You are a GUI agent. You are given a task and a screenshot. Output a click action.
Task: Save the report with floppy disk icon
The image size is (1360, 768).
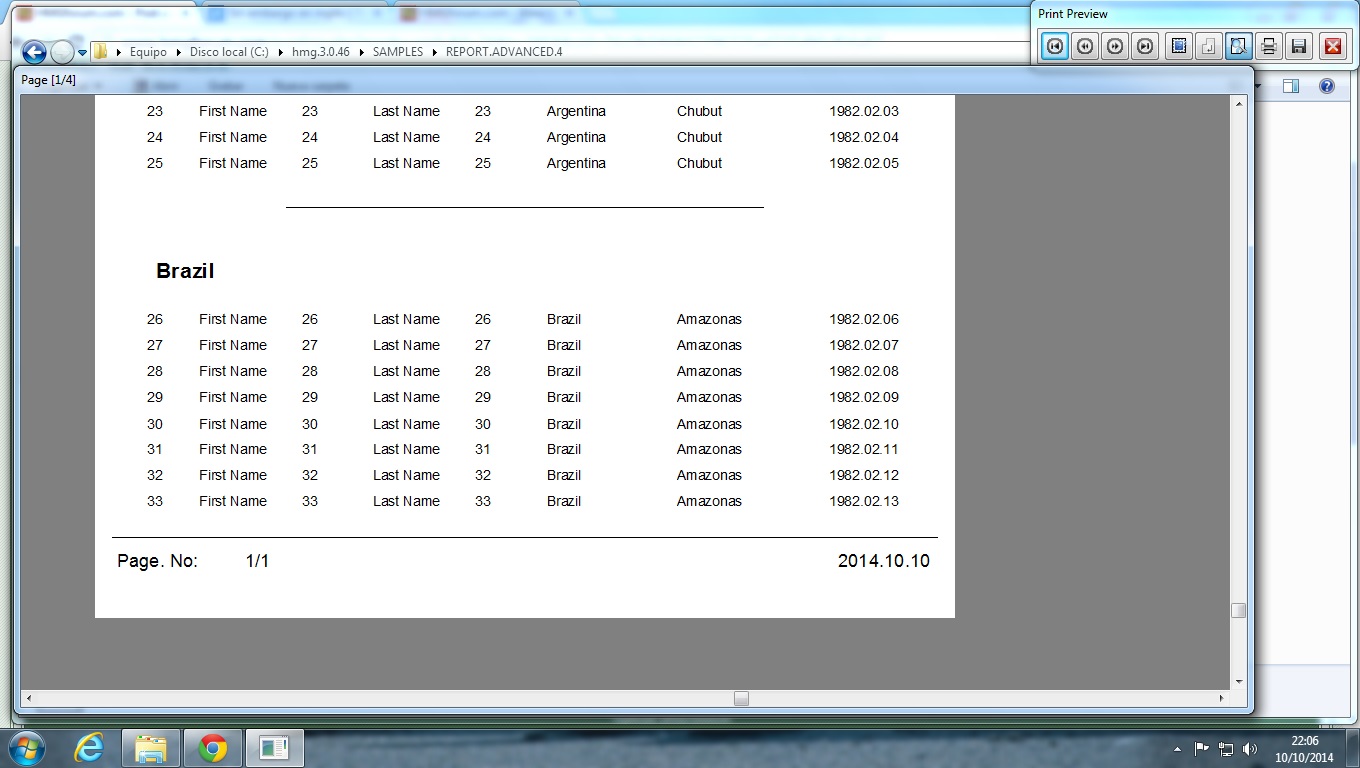point(1299,46)
